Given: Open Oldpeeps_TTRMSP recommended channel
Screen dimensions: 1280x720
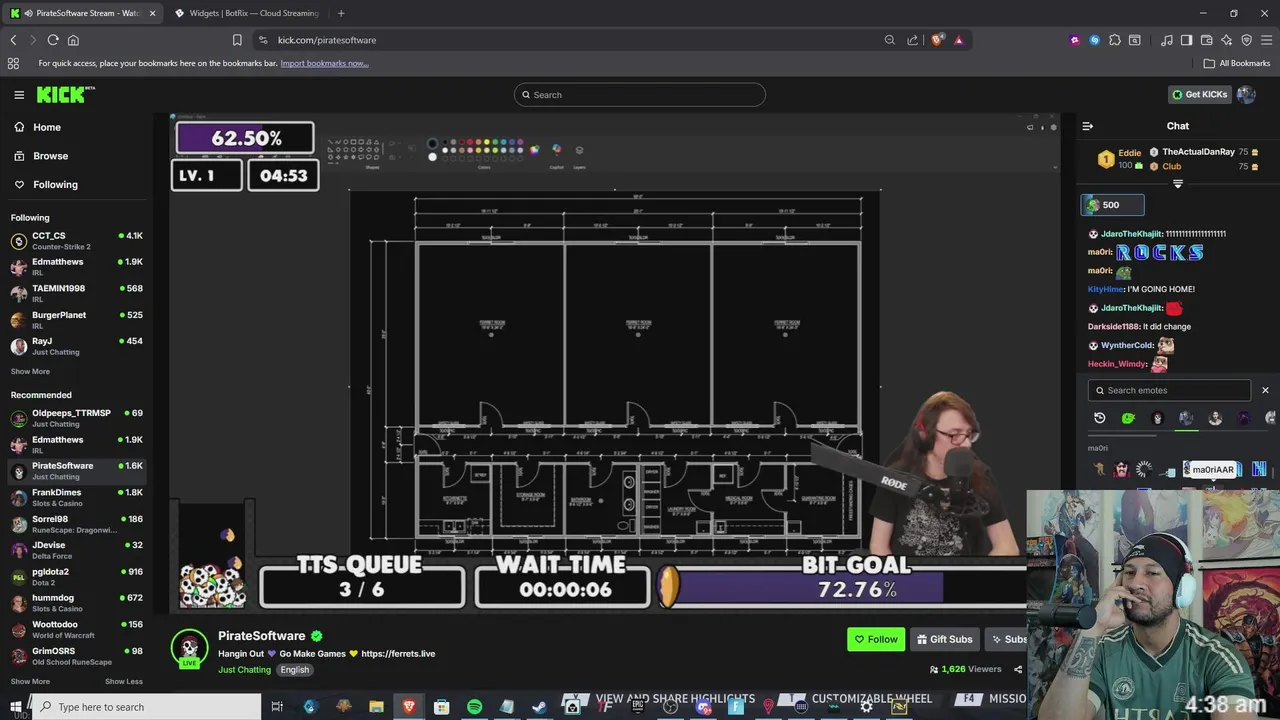Looking at the screenshot, I should pyautogui.click(x=77, y=418).
